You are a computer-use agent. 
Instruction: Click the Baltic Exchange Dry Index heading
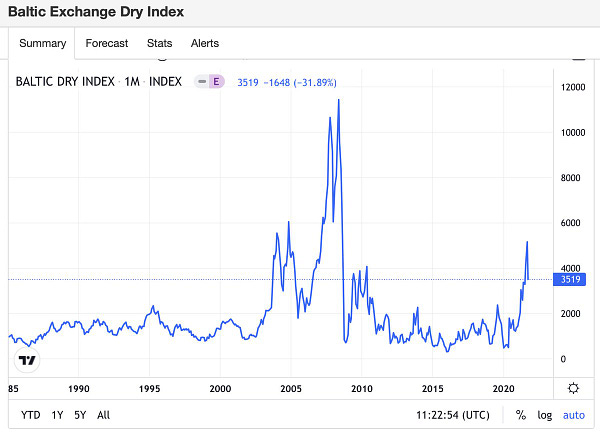[x=96, y=12]
